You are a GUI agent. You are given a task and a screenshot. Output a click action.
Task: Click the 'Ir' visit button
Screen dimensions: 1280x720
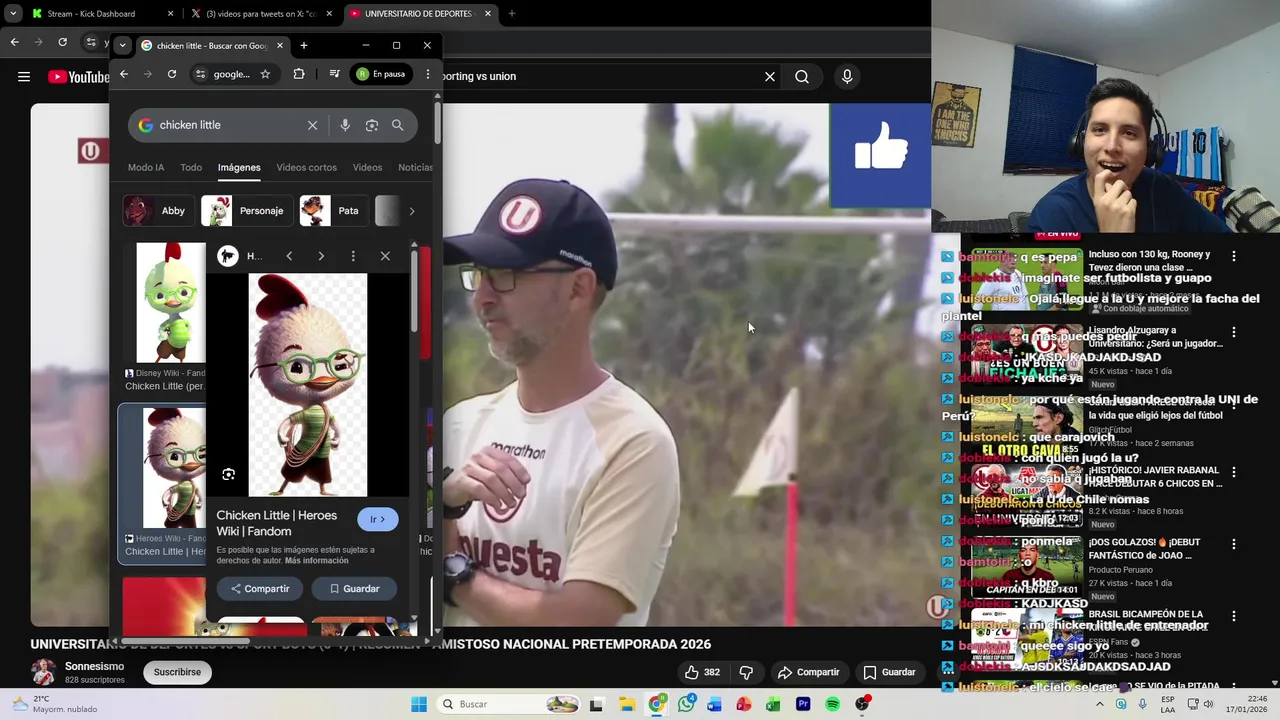pyautogui.click(x=378, y=519)
